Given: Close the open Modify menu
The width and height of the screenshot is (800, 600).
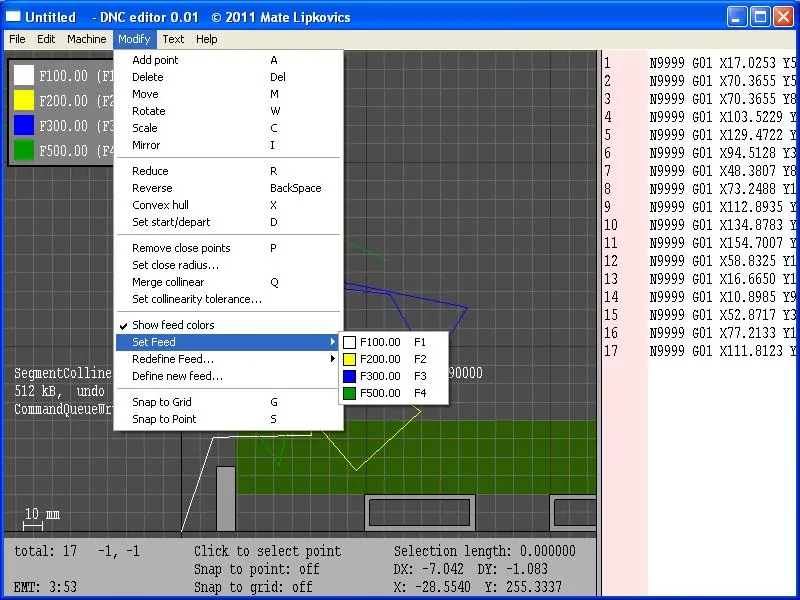Looking at the screenshot, I should pyautogui.click(x=134, y=39).
